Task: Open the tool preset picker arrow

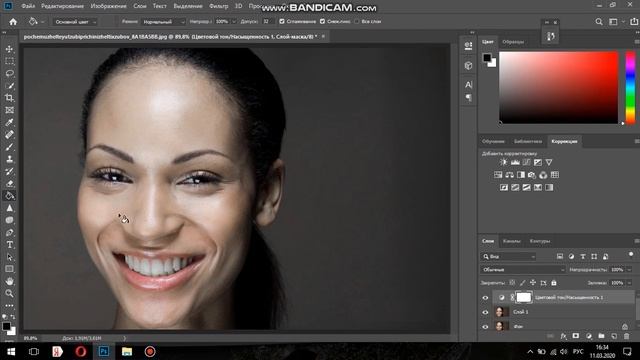Action: pyautogui.click(x=42, y=22)
